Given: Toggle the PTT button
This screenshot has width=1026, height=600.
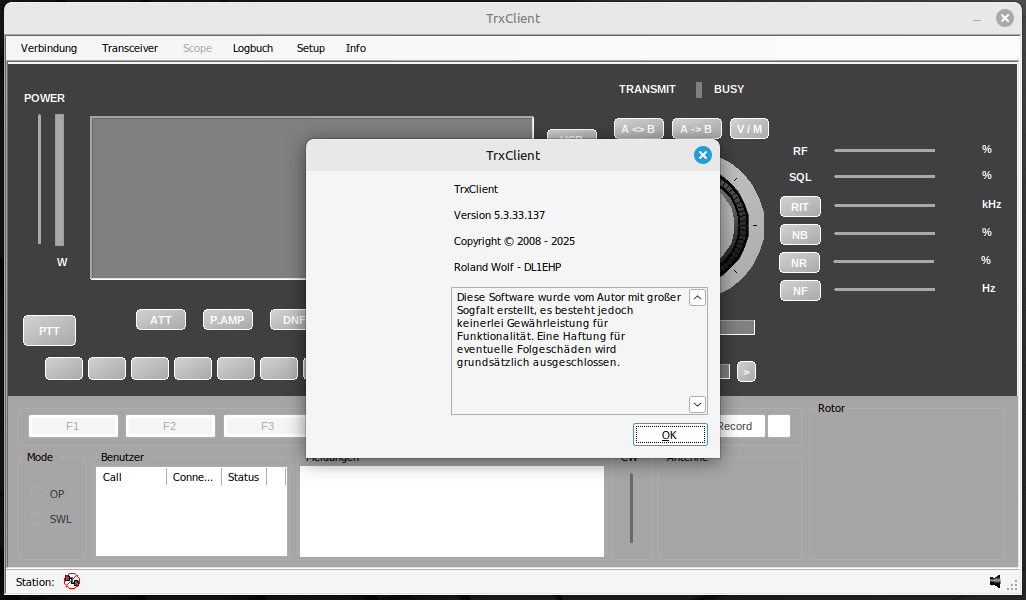Looking at the screenshot, I should 49,330.
